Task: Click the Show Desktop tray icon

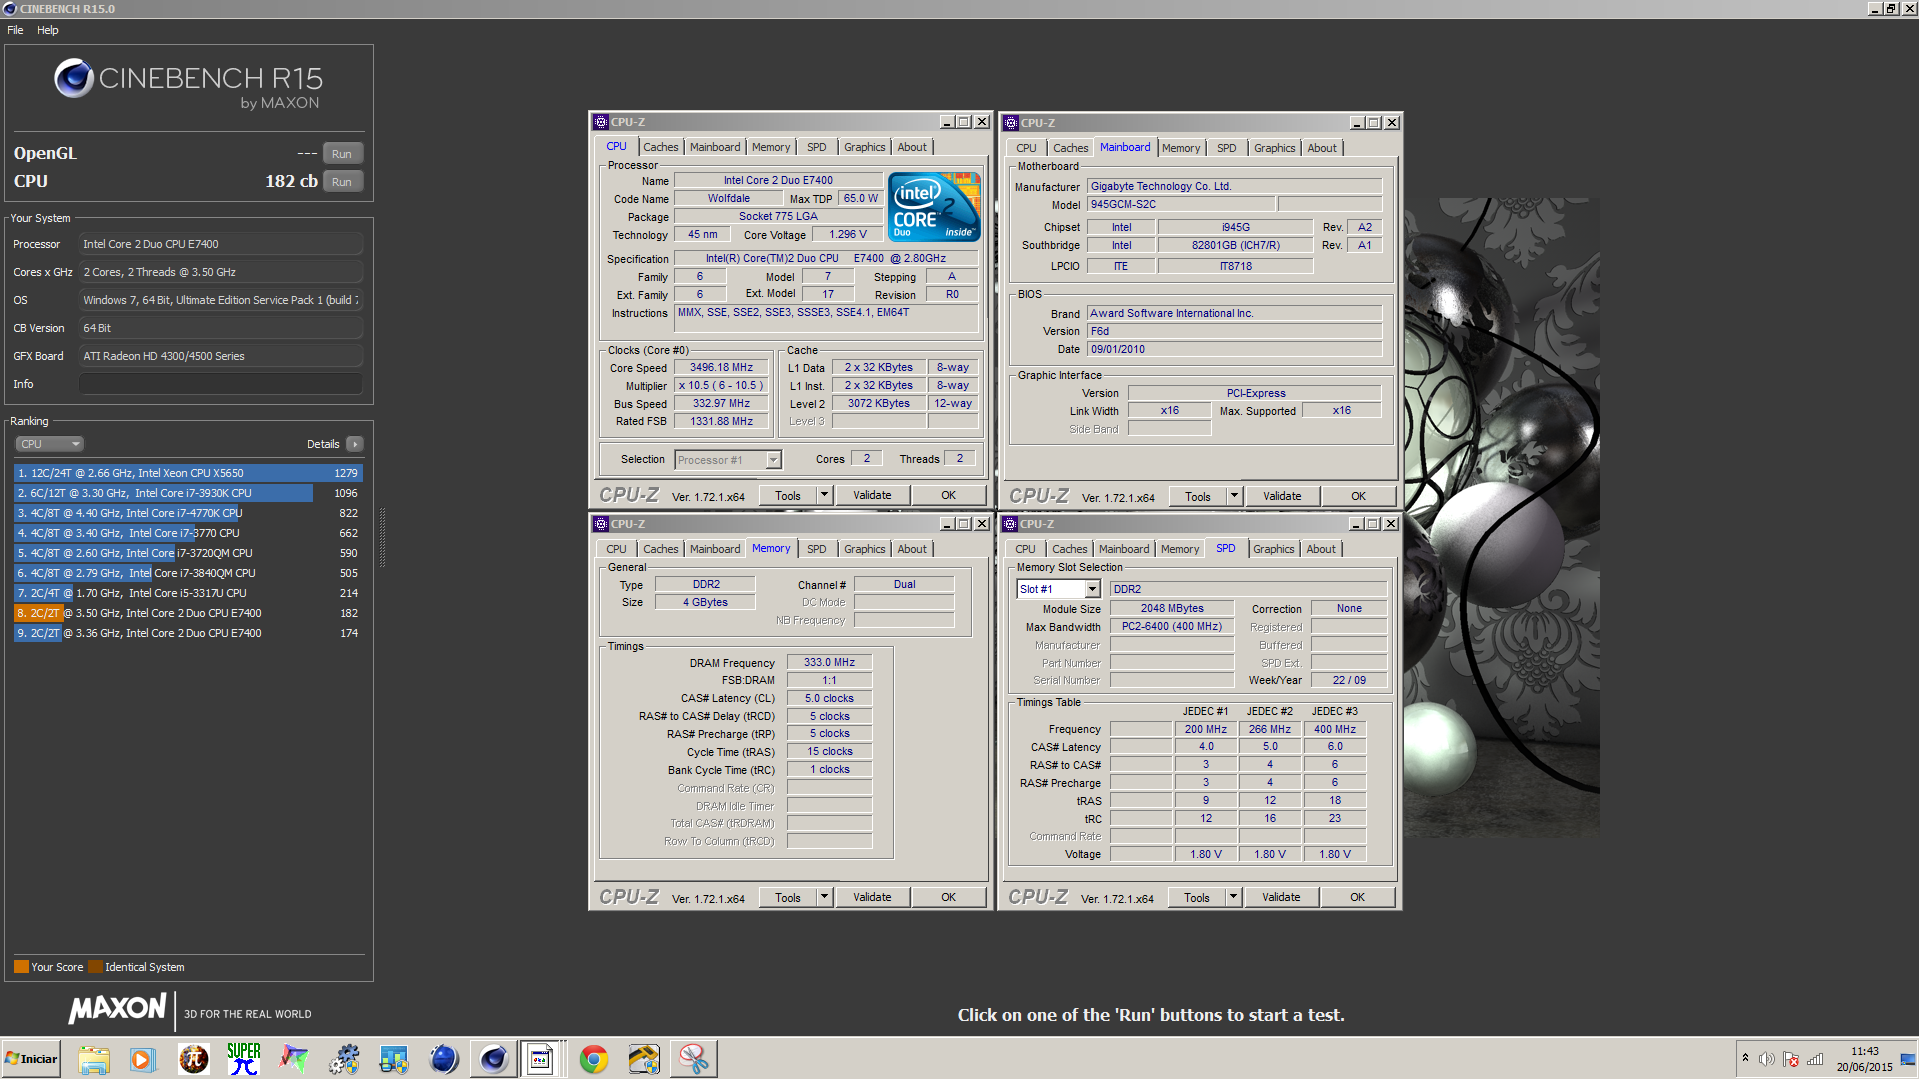Action: (x=1908, y=1059)
